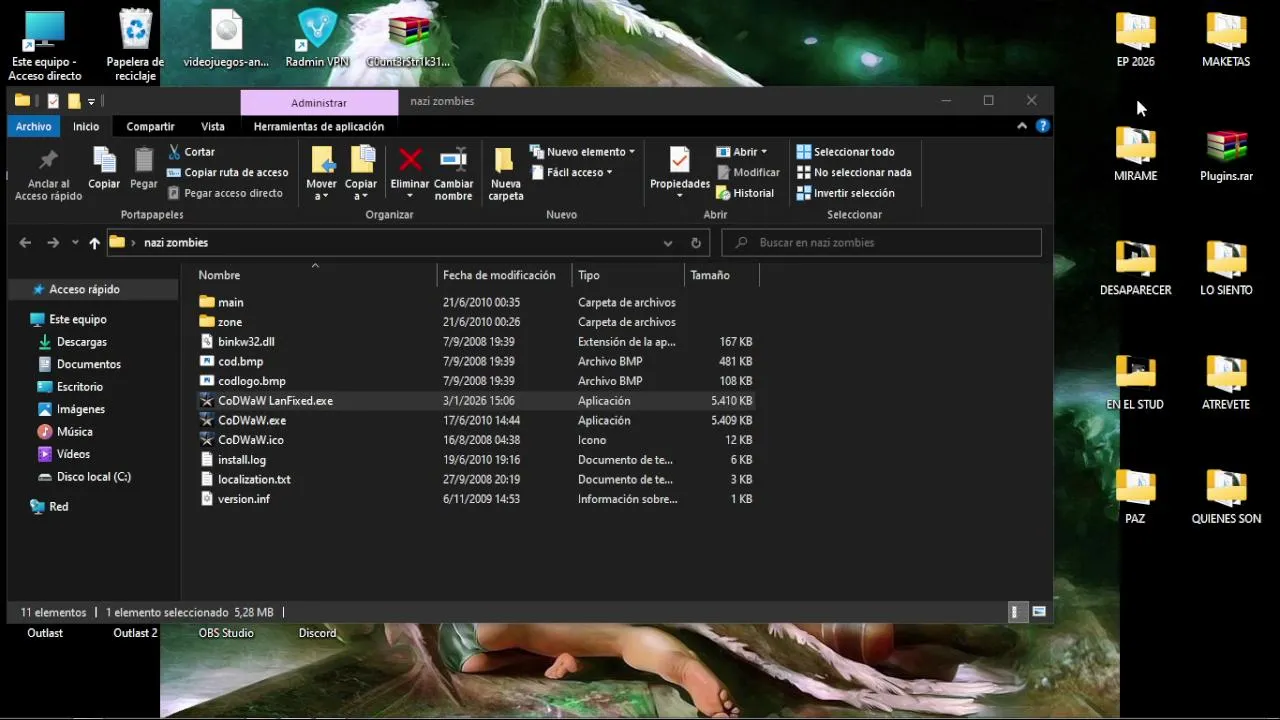Image resolution: width=1280 pixels, height=720 pixels.
Task: Open the Archivo tab
Action: pyautogui.click(x=33, y=126)
